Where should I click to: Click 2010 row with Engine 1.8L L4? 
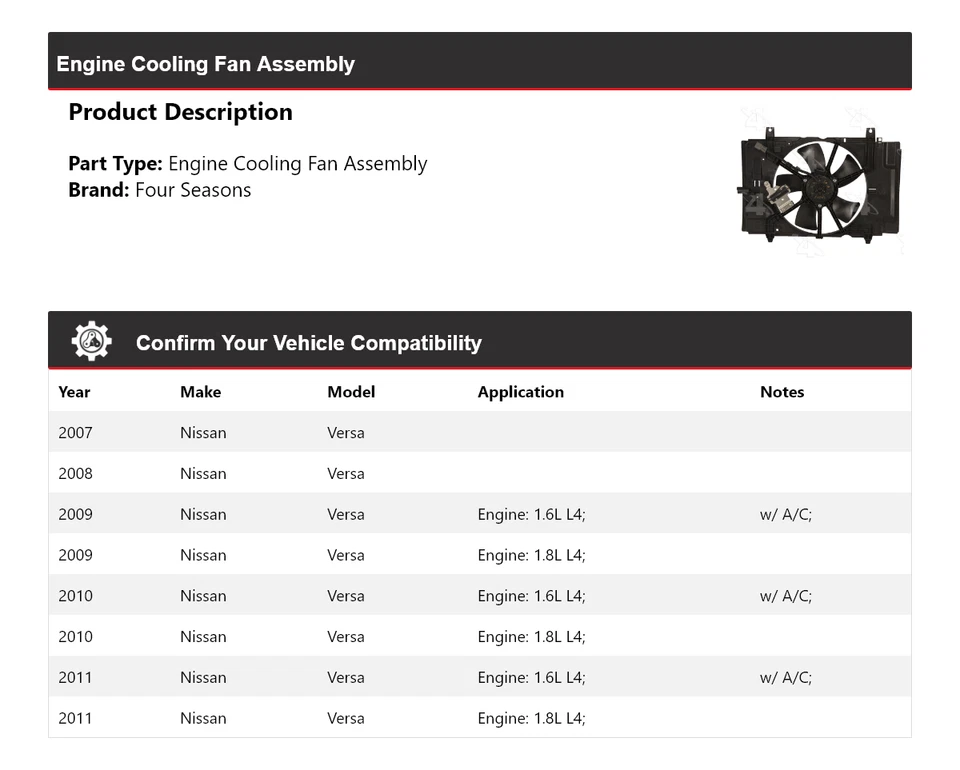(479, 637)
